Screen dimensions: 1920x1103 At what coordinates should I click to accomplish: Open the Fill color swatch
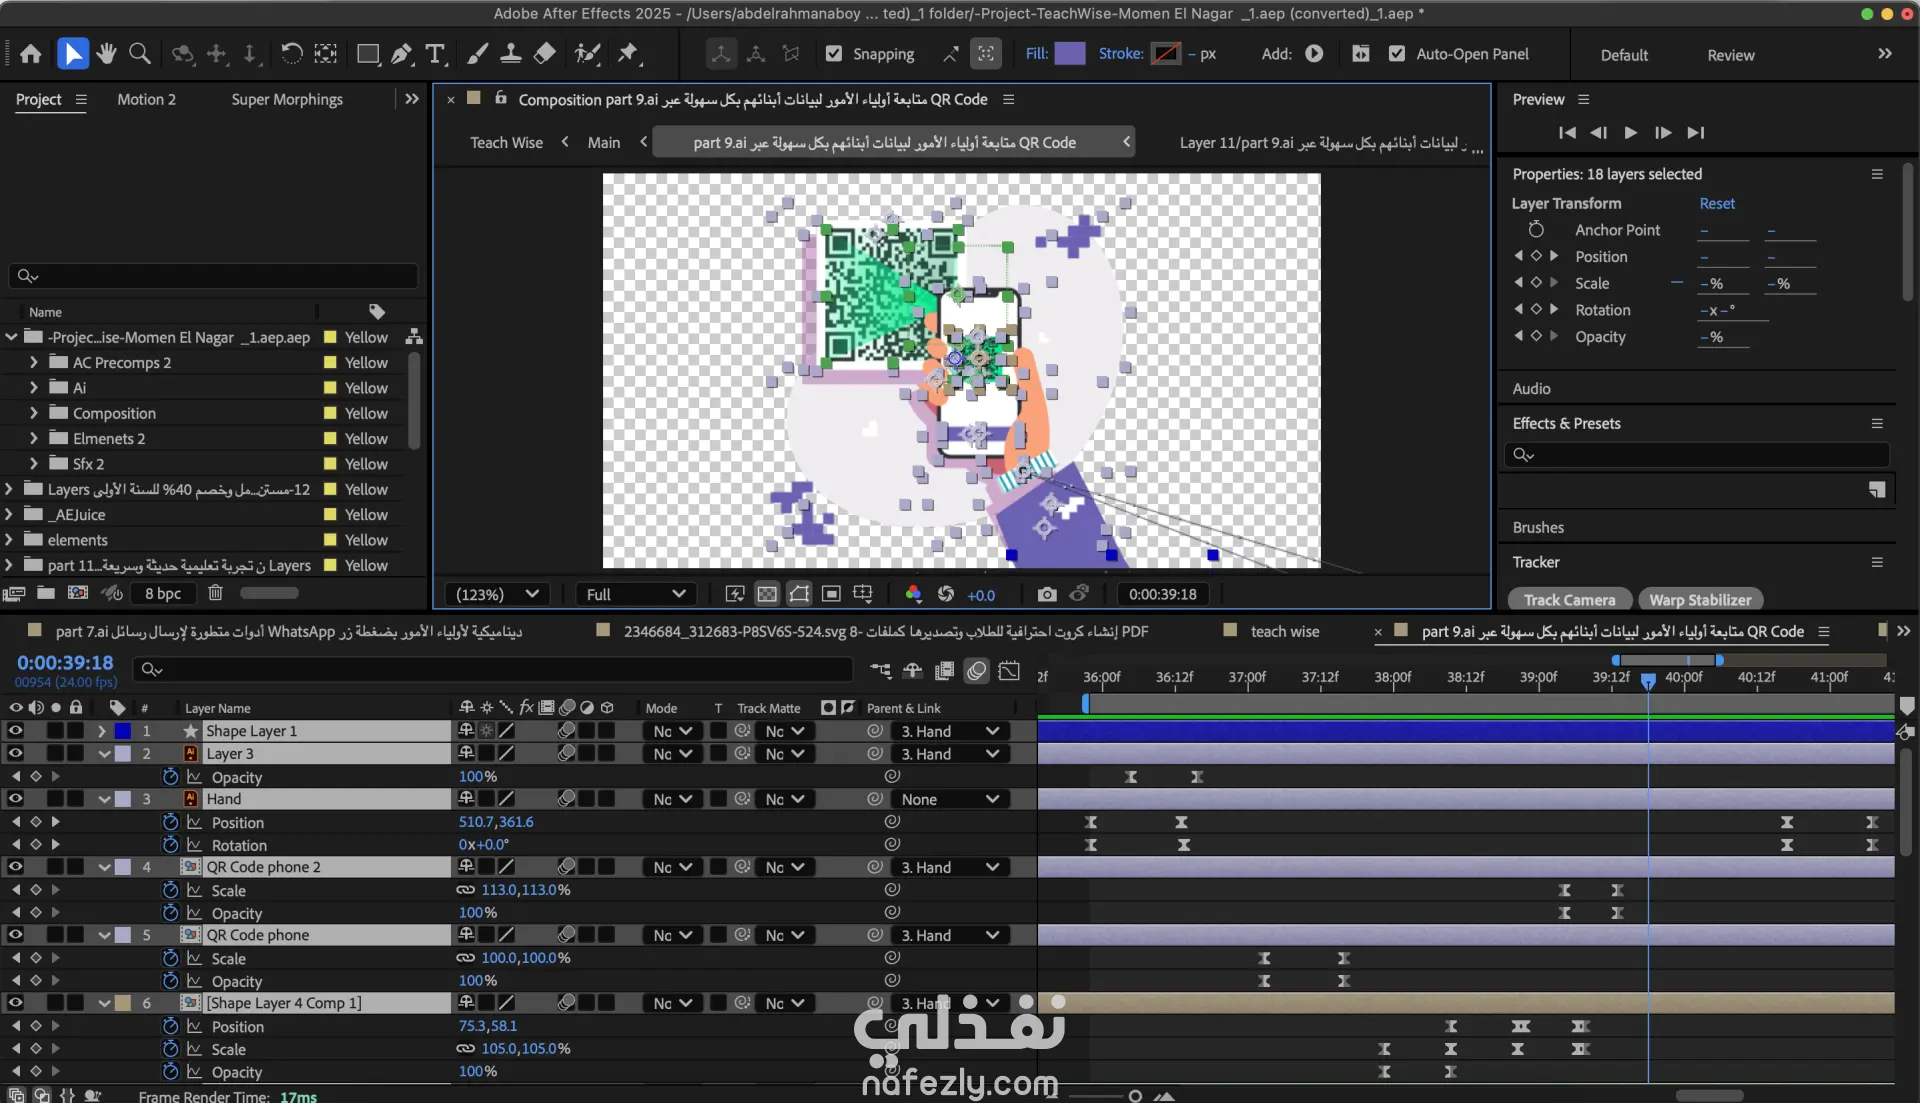coord(1069,54)
